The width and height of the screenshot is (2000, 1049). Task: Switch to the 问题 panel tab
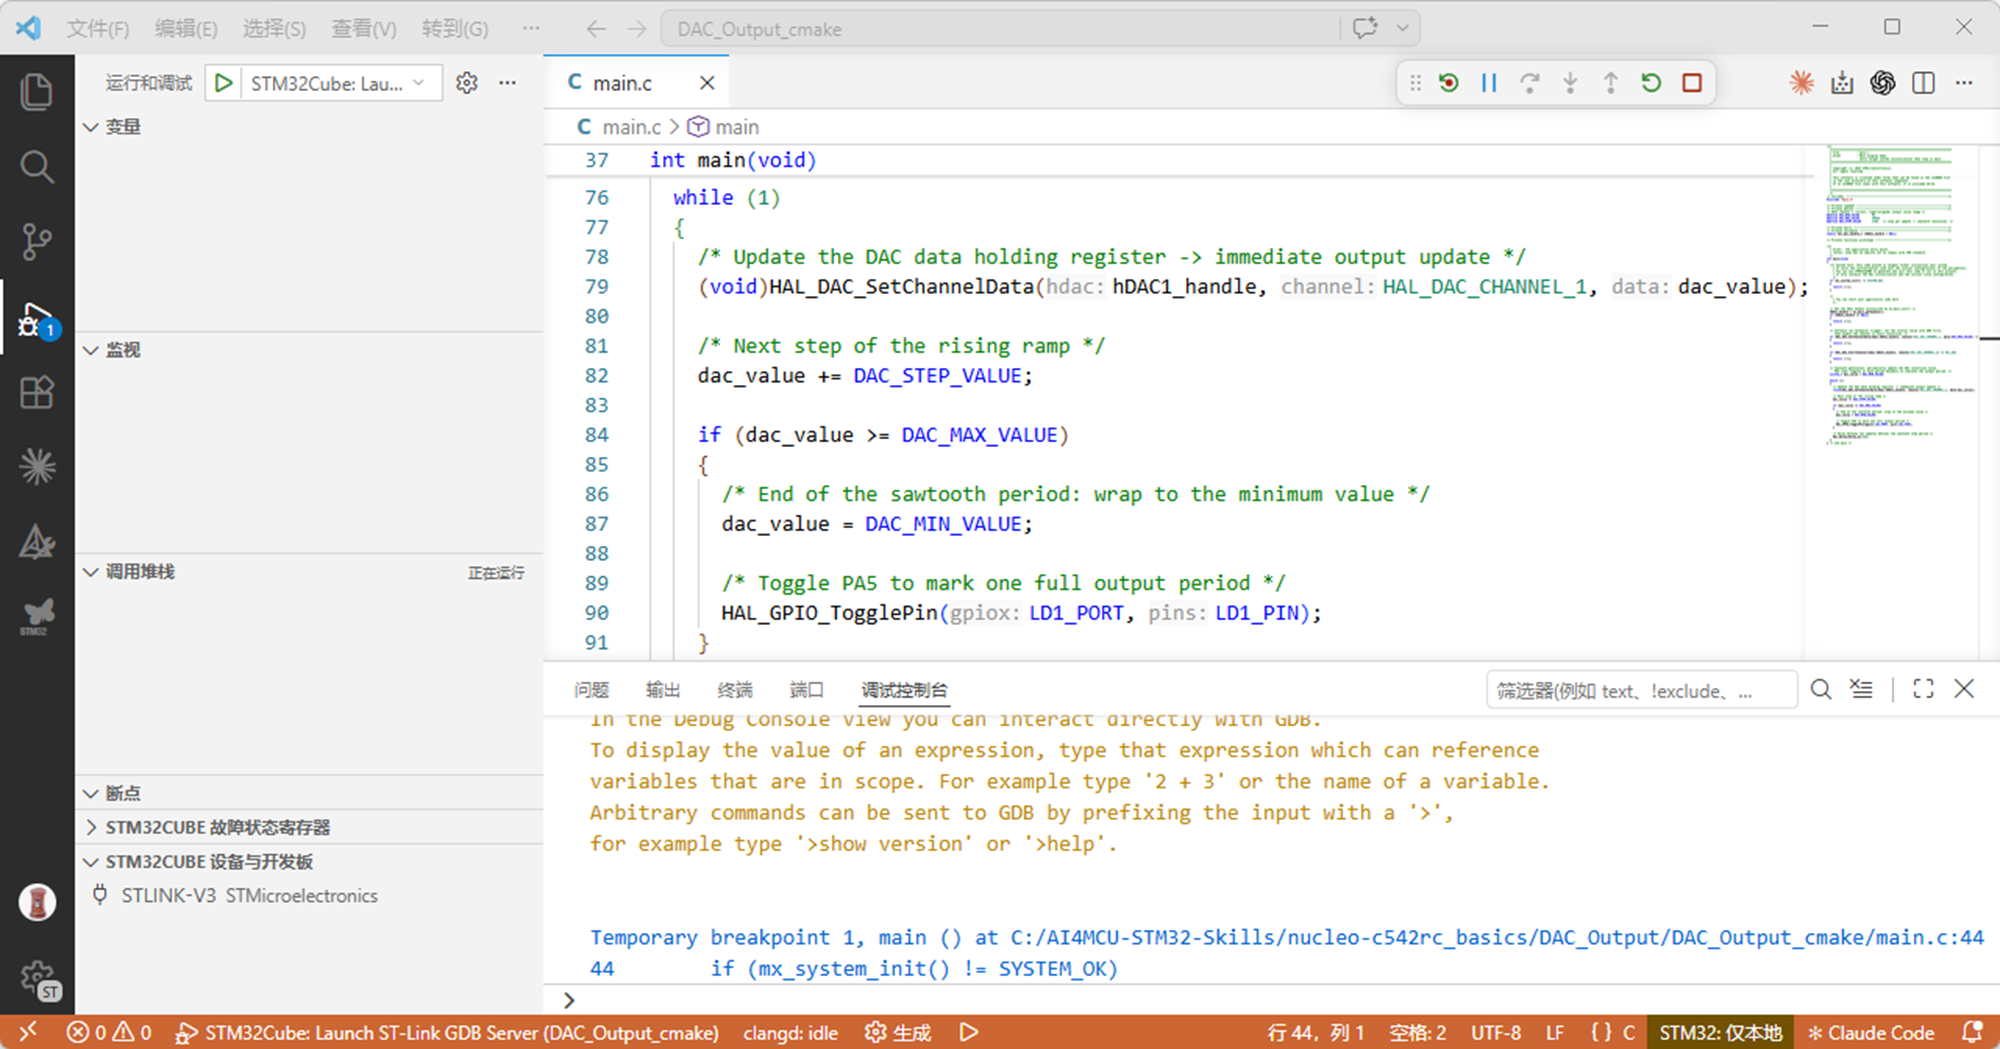591,690
